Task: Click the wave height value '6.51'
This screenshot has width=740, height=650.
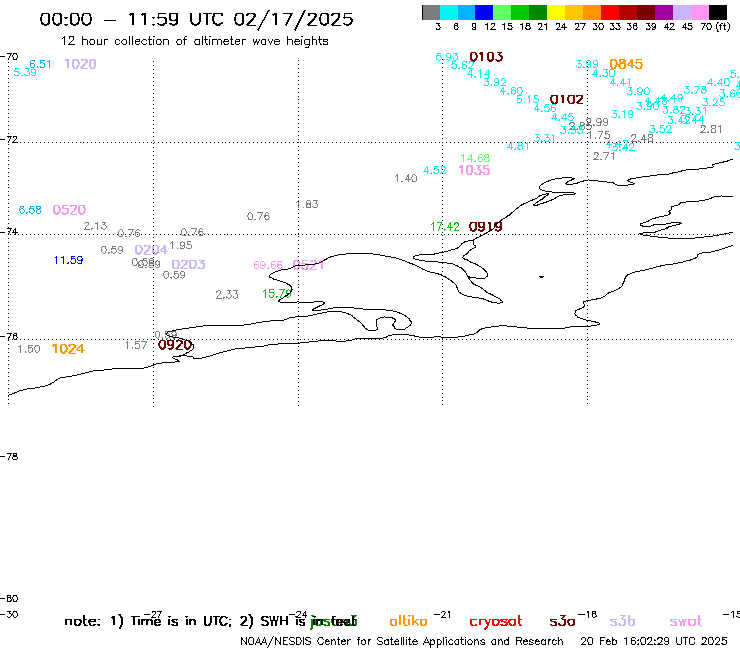Action: (x=40, y=64)
